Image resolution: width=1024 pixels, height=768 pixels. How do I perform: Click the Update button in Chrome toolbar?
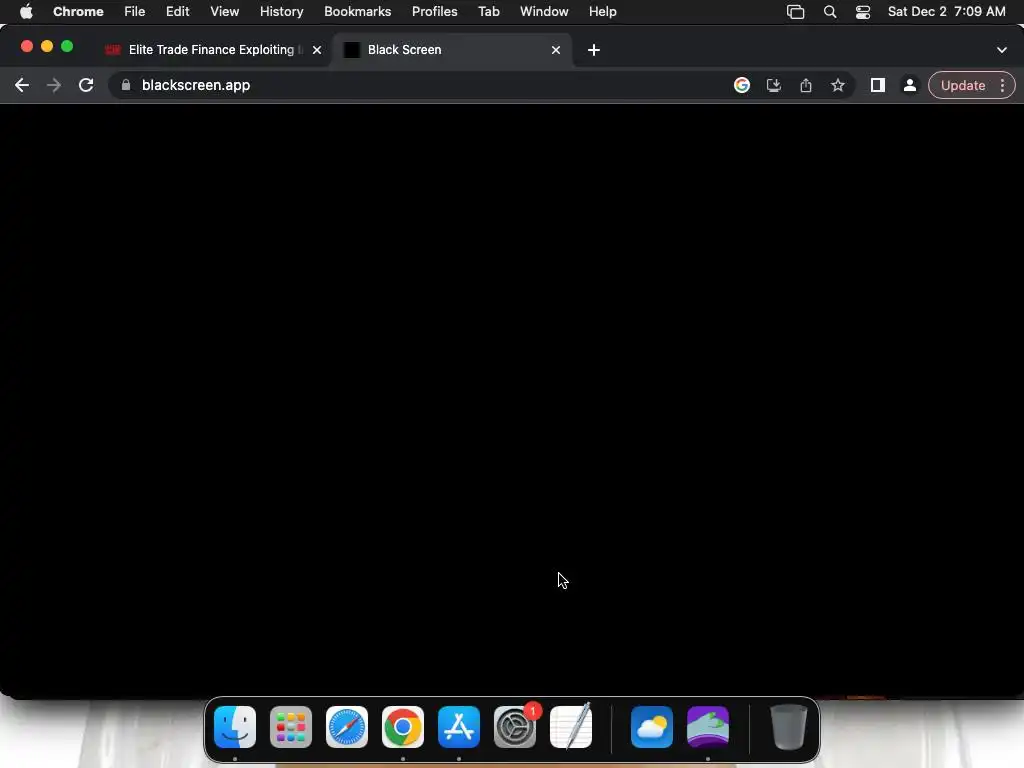tap(963, 86)
